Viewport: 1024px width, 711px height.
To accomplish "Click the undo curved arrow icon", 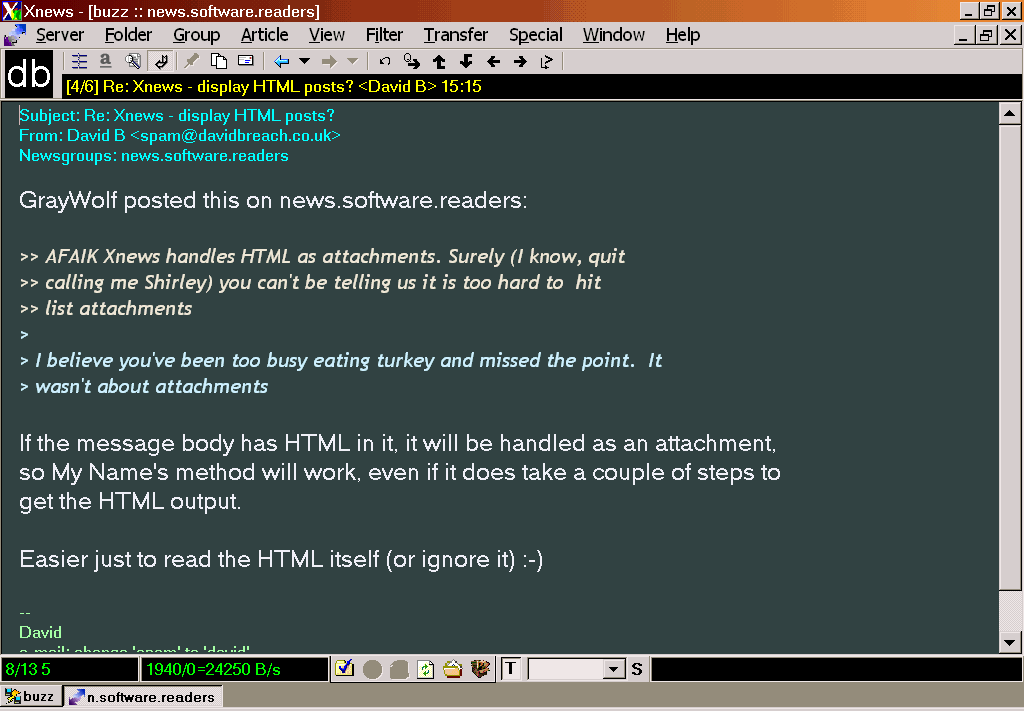I will click(385, 61).
